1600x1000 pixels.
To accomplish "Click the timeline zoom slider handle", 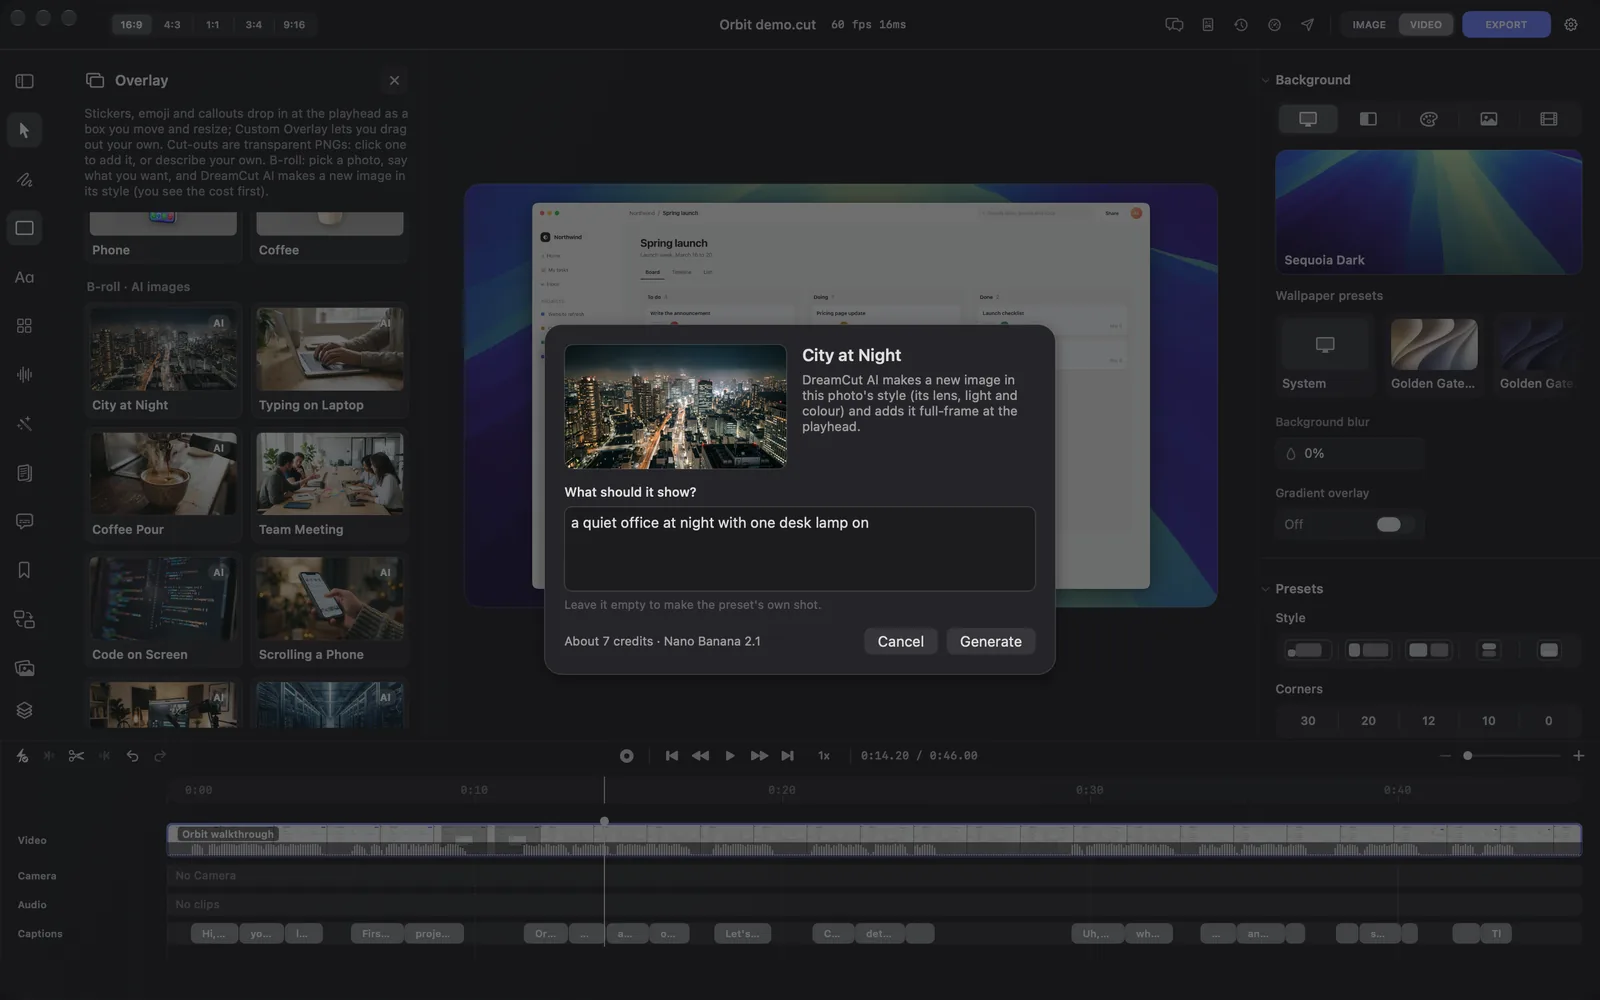I will (x=1467, y=756).
